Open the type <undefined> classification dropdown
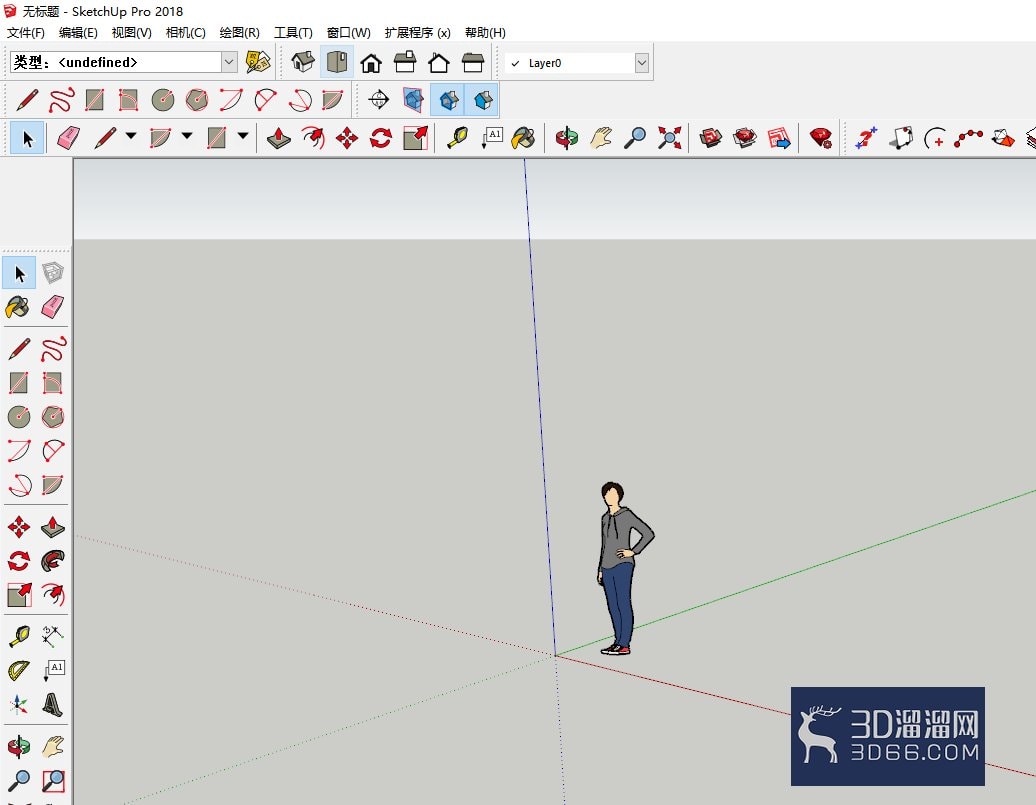This screenshot has width=1036, height=805. (x=229, y=62)
